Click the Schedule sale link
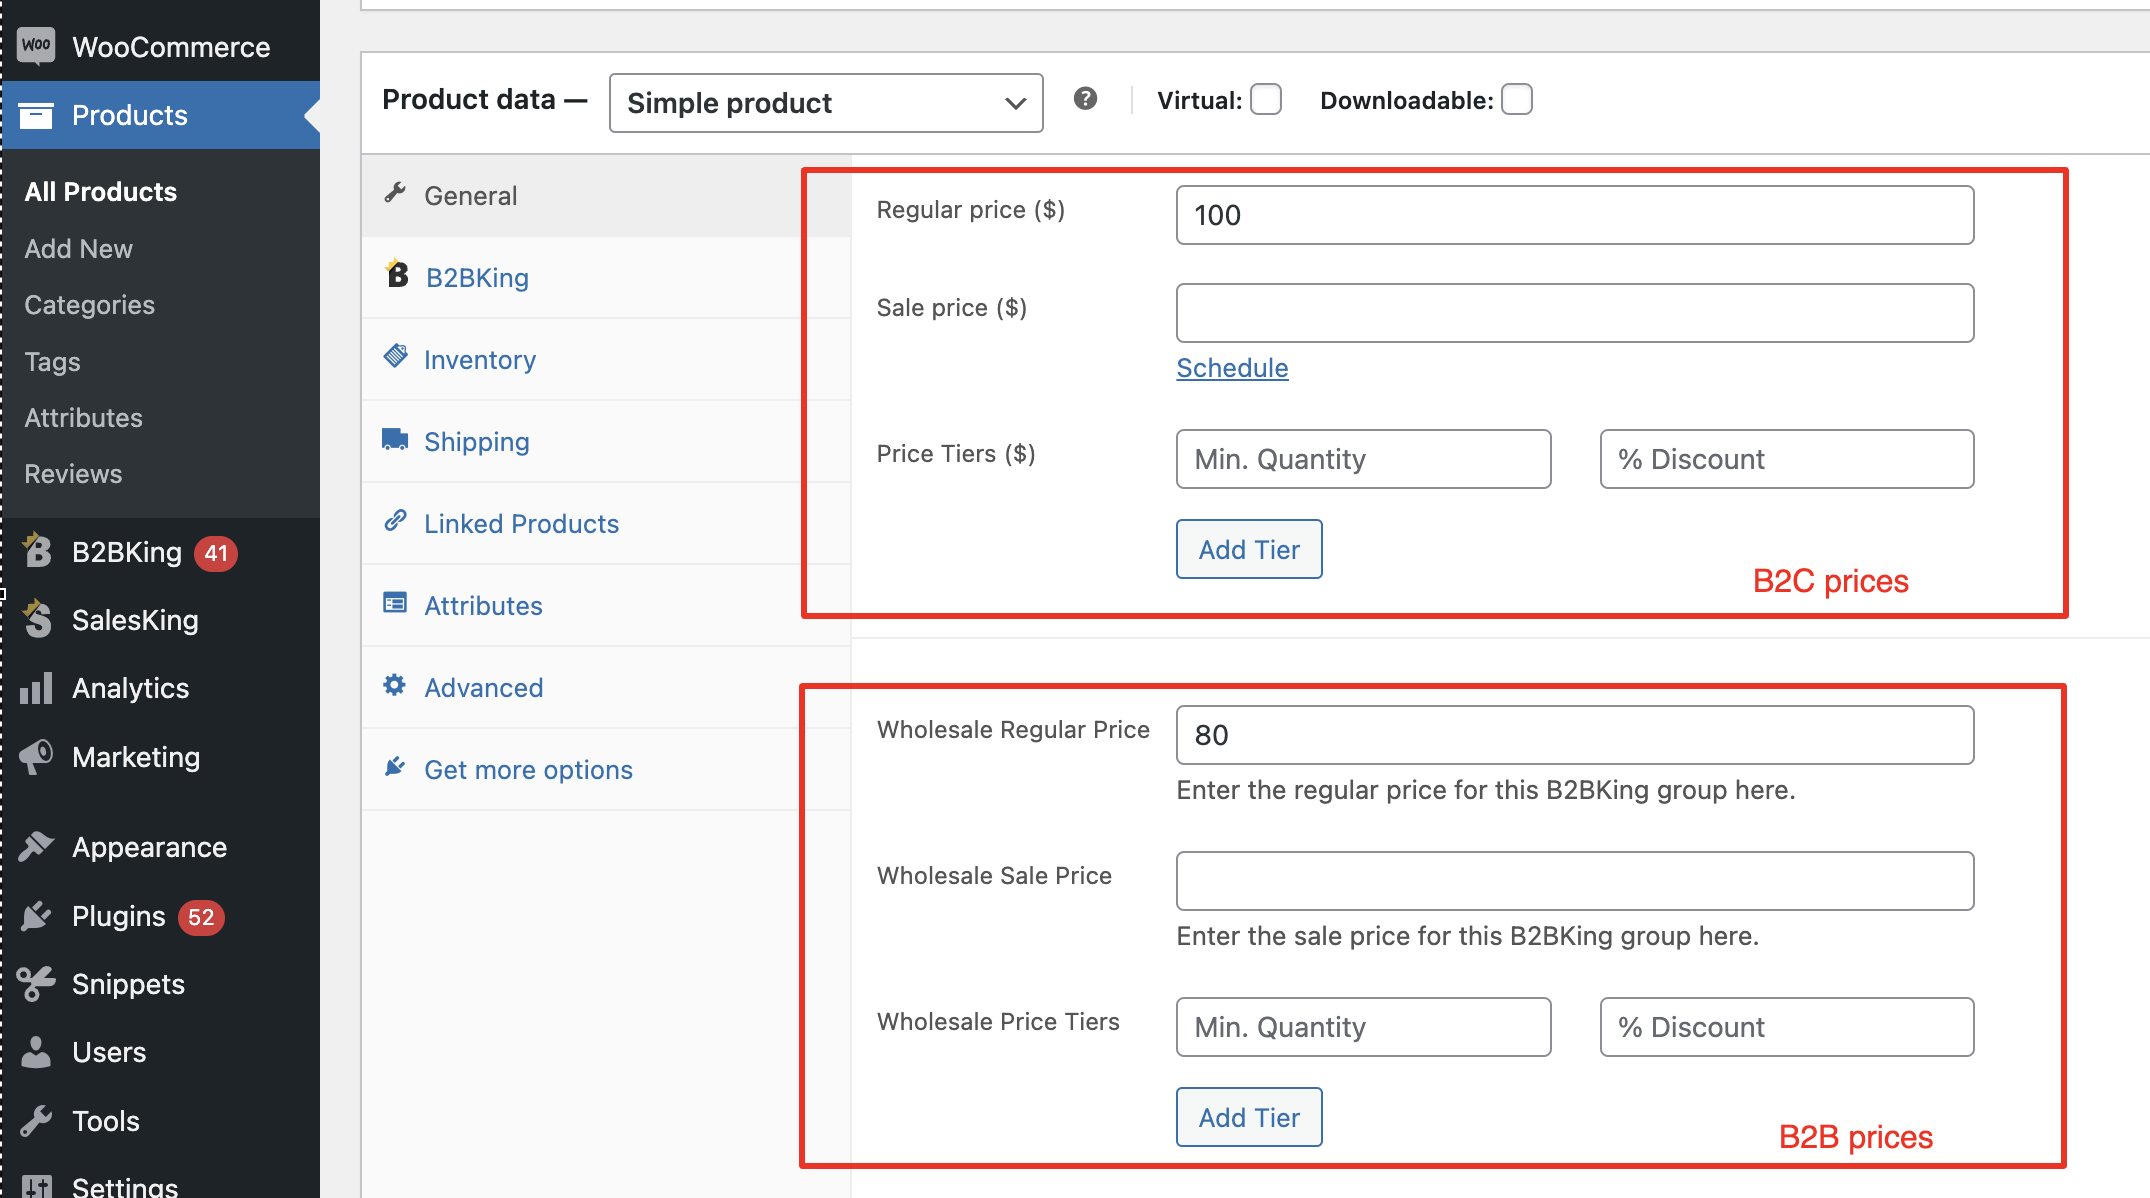The image size is (2150, 1198). pos(1232,368)
